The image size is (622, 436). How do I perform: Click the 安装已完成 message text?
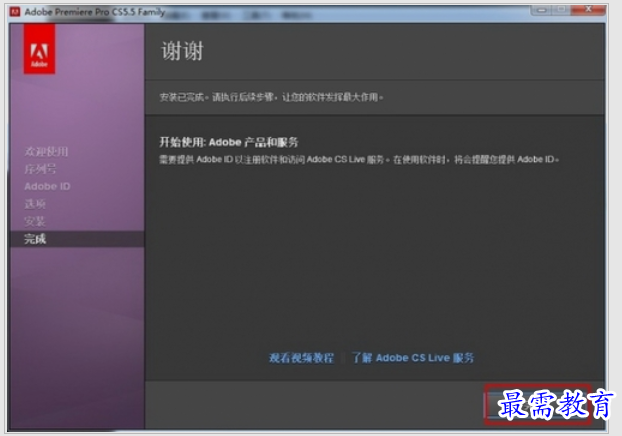click(x=271, y=97)
